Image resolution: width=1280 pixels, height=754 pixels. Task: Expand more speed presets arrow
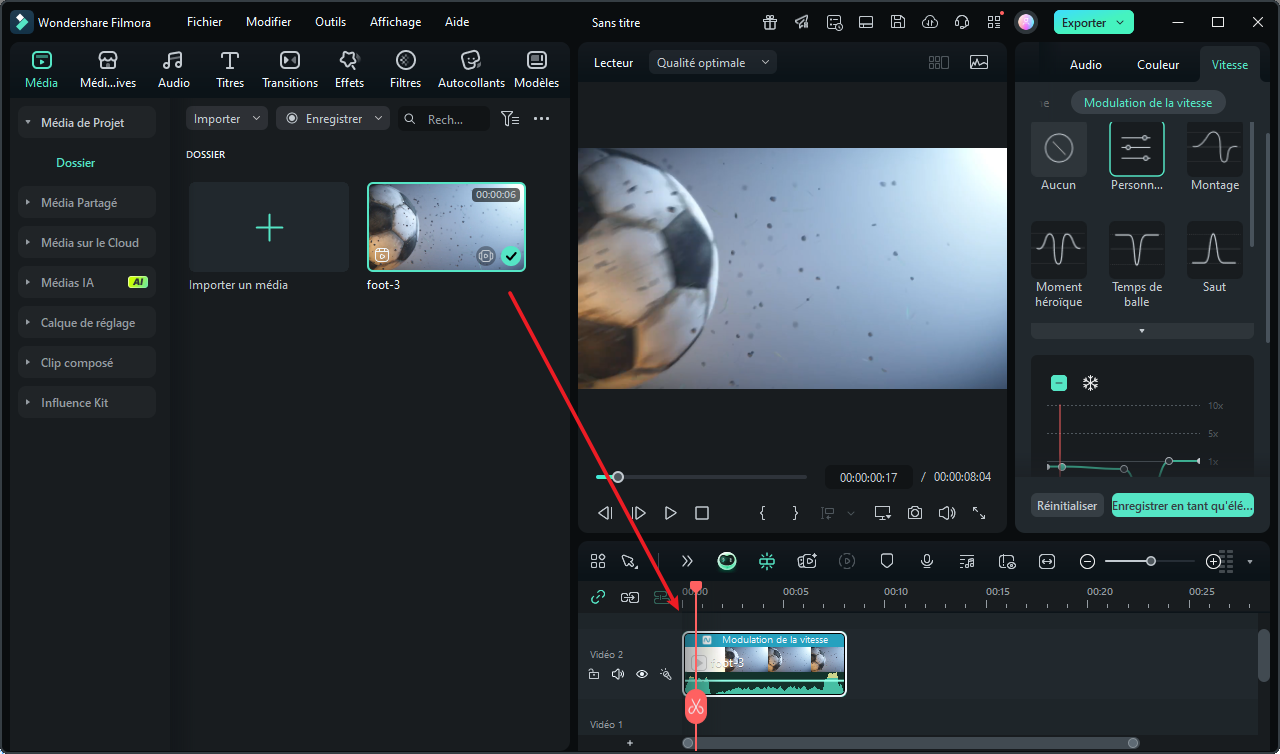click(1142, 331)
